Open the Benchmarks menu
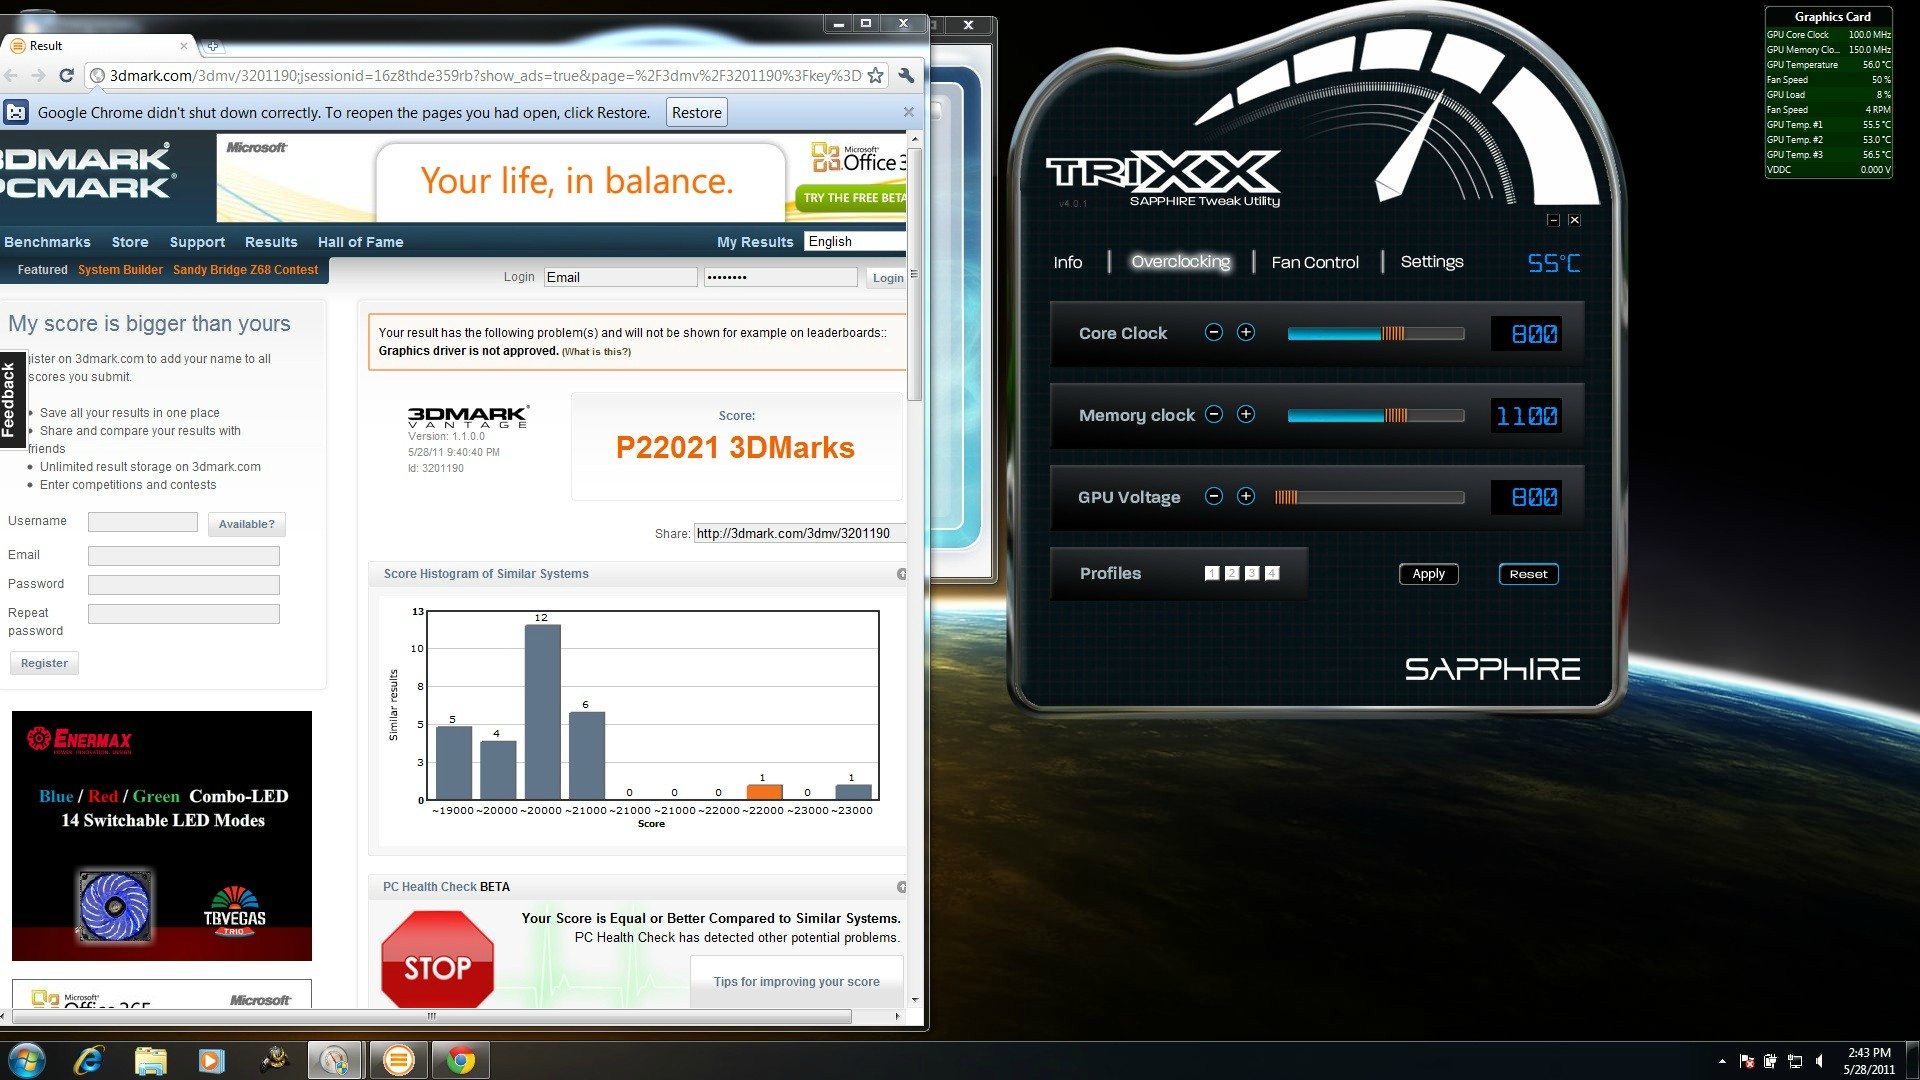 coord(47,242)
